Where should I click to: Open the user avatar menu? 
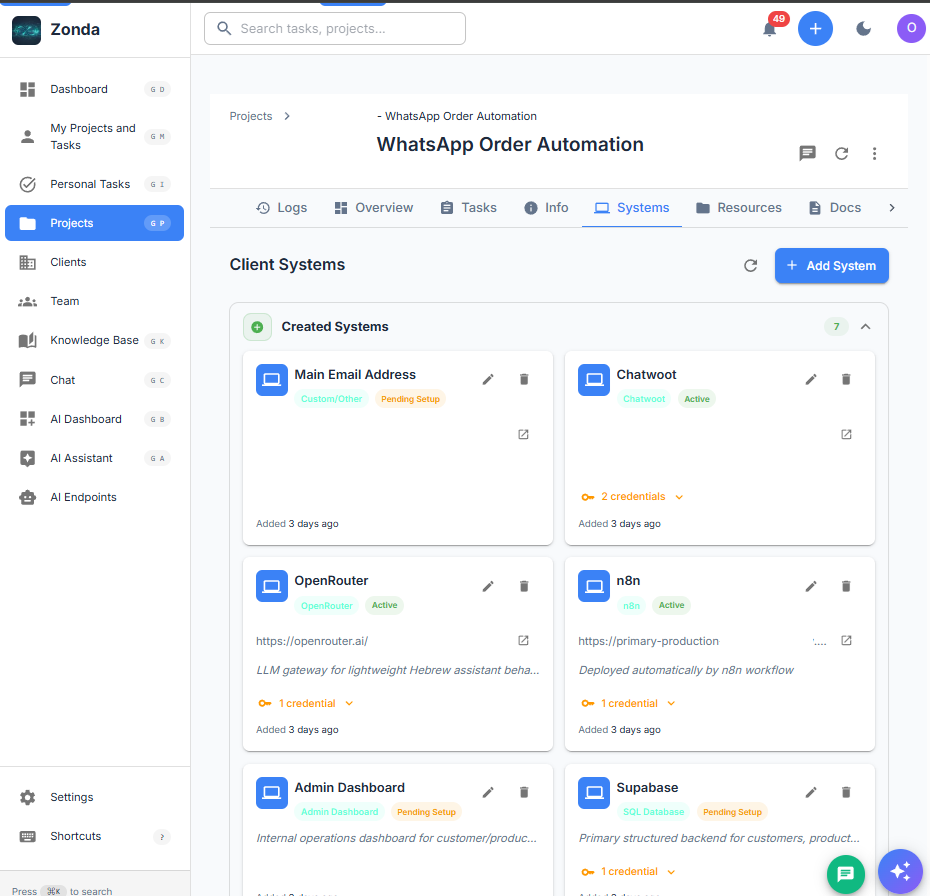[x=911, y=28]
